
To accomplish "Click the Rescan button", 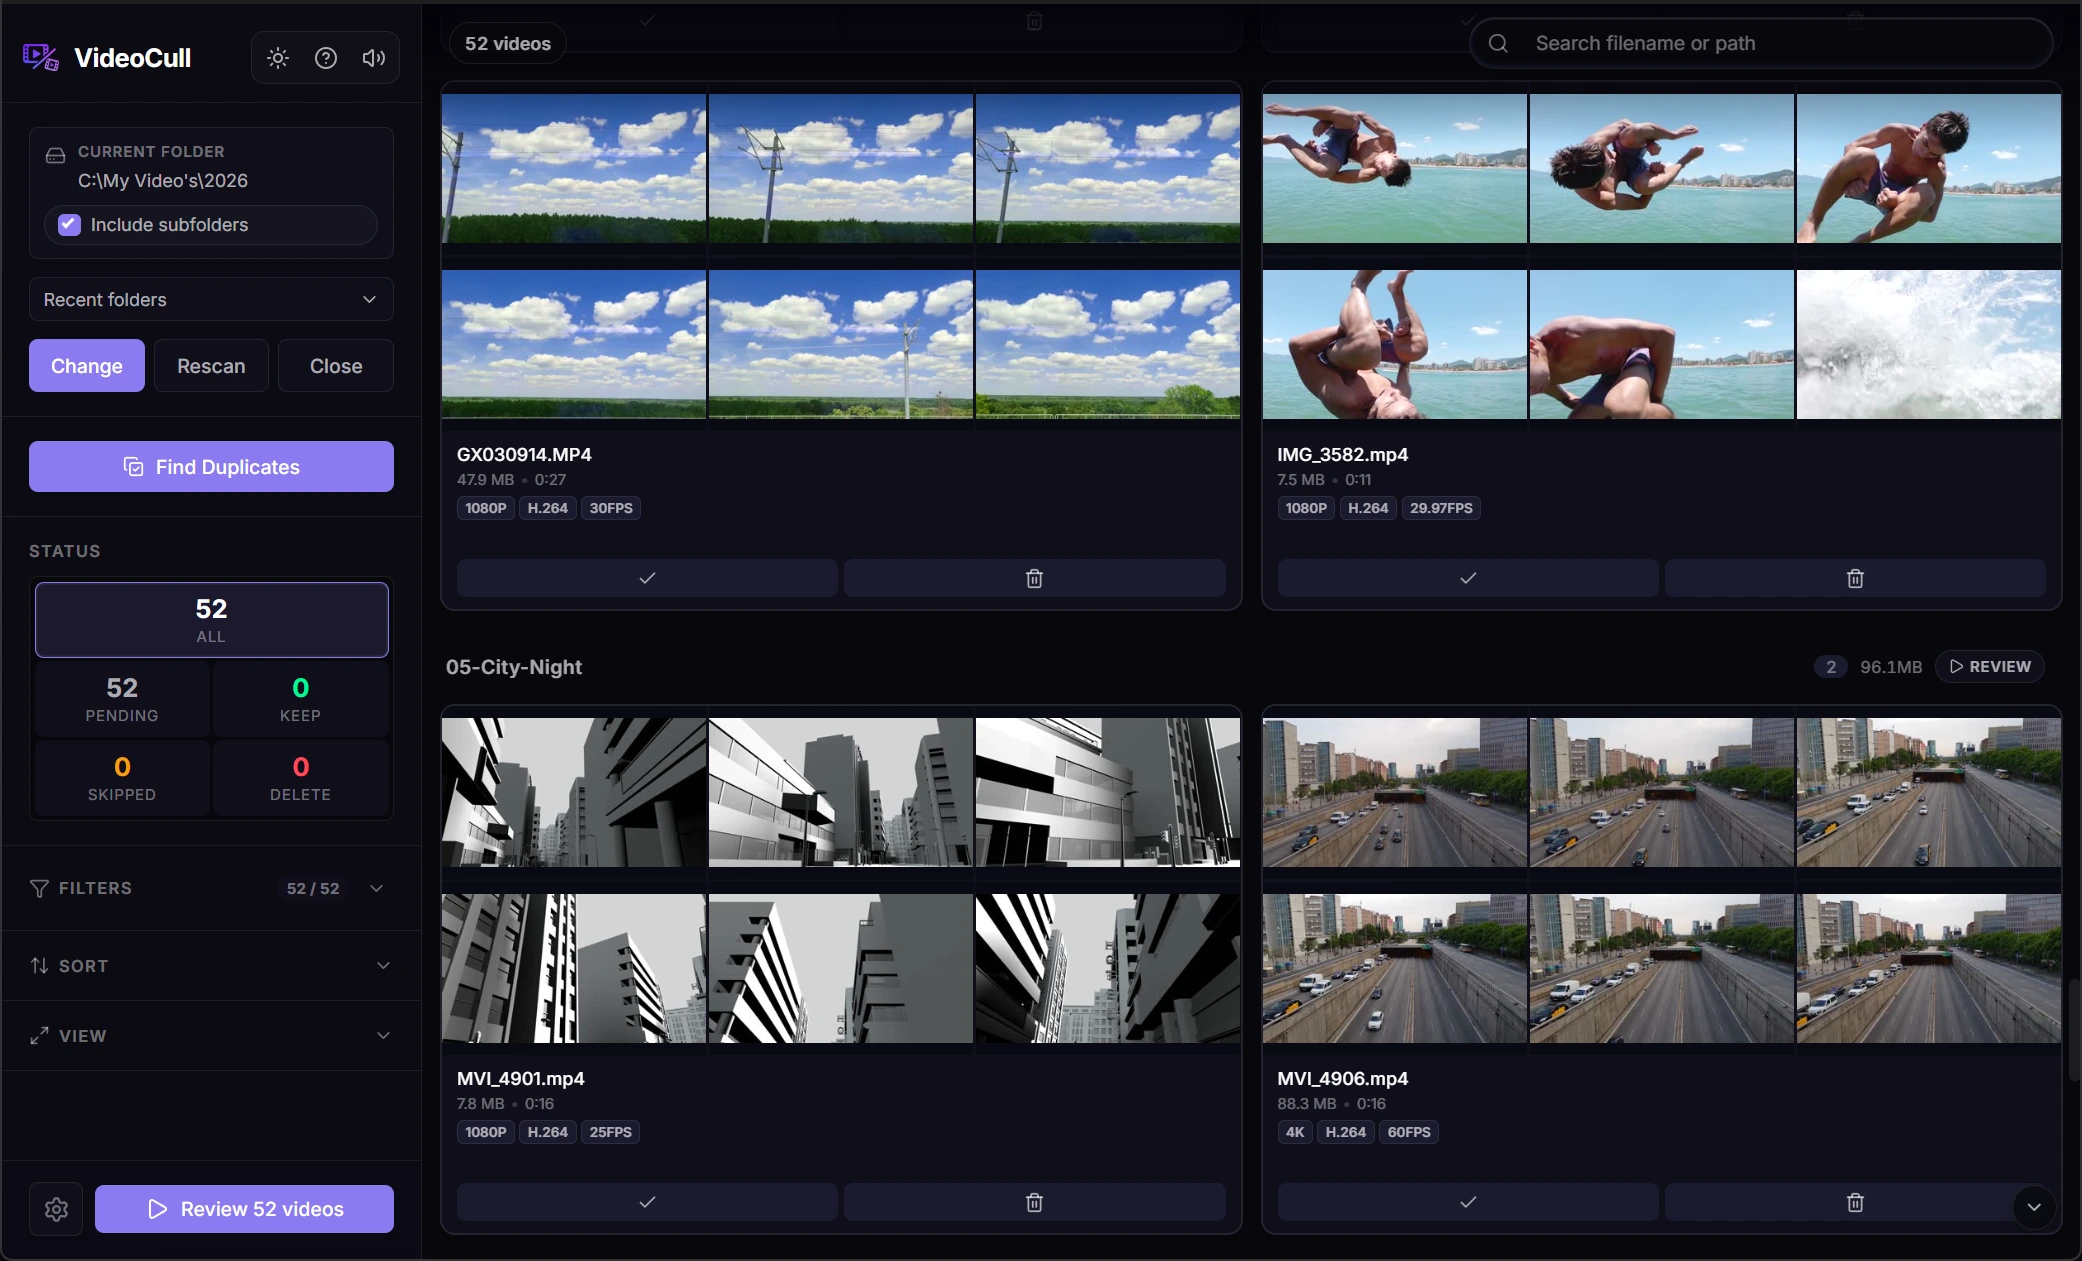I will tap(211, 366).
